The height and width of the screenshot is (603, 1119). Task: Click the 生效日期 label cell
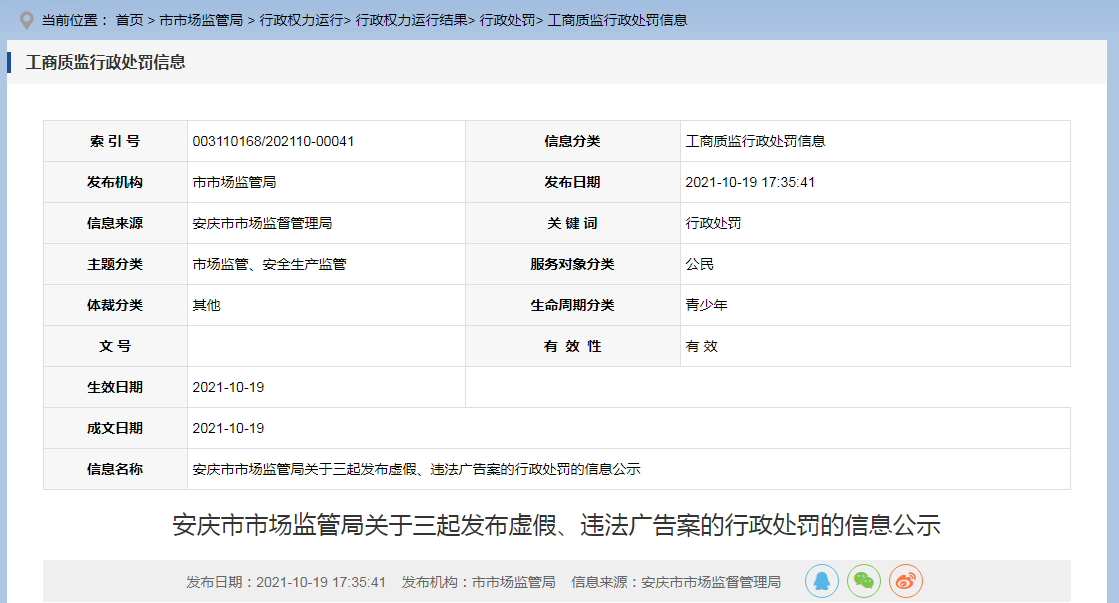[116, 387]
